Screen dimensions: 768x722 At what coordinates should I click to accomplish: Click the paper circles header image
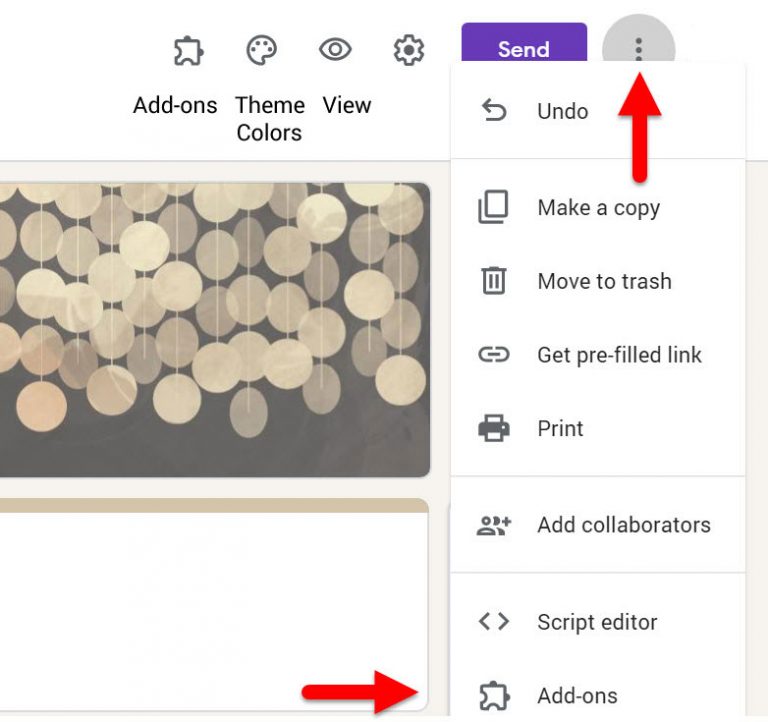coord(214,328)
